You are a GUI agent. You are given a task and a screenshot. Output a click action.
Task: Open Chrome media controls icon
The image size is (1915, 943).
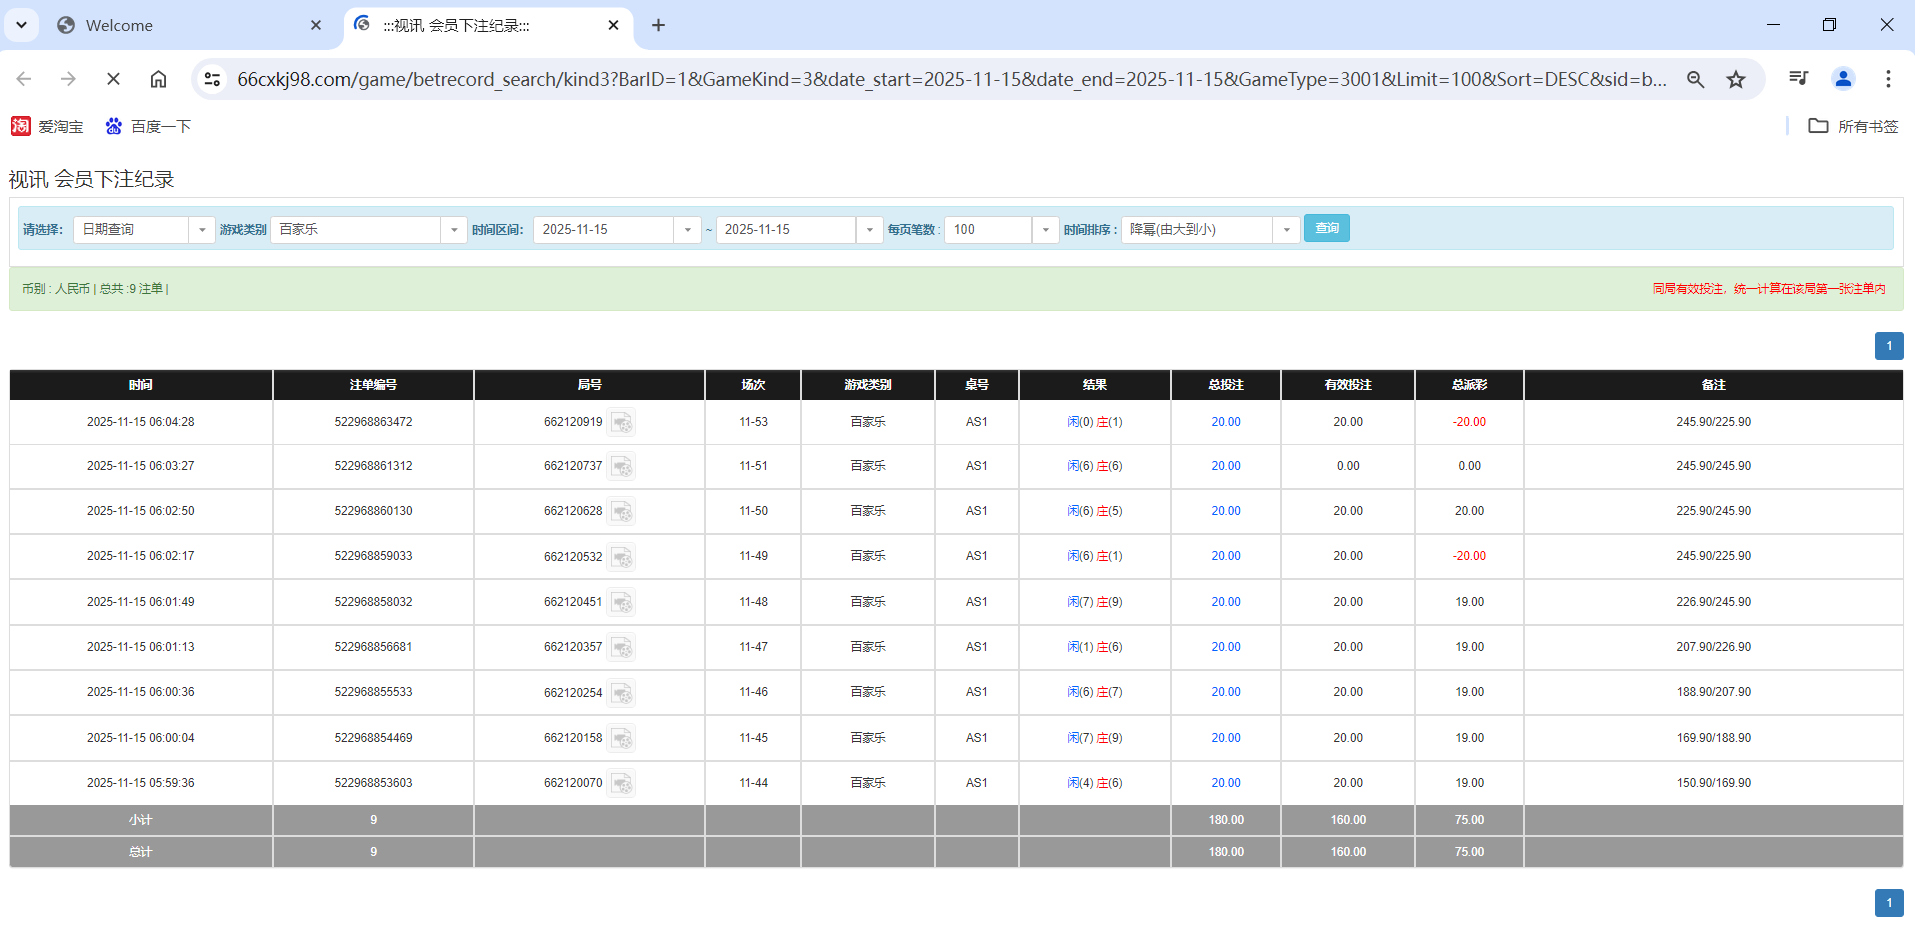(x=1798, y=79)
